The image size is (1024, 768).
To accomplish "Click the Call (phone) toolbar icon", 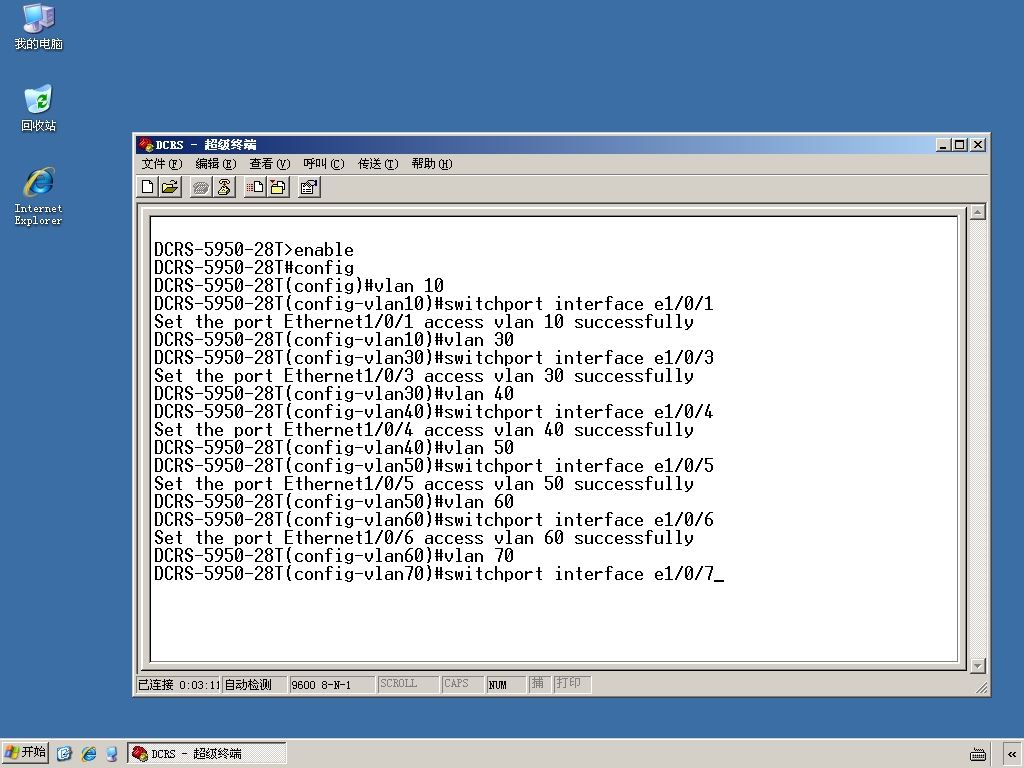I will point(201,187).
